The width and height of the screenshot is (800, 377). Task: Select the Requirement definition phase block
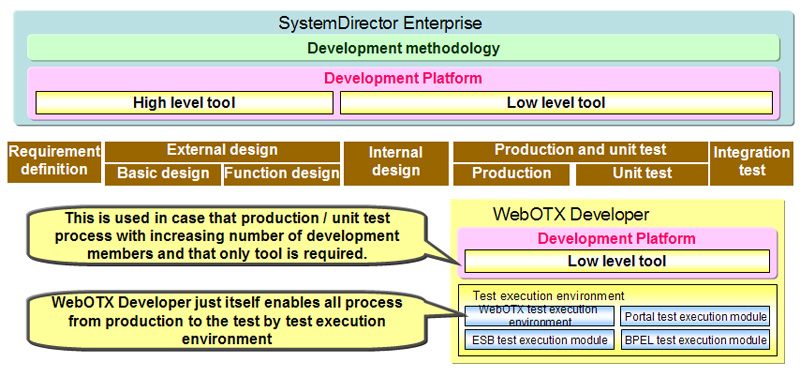click(54, 162)
